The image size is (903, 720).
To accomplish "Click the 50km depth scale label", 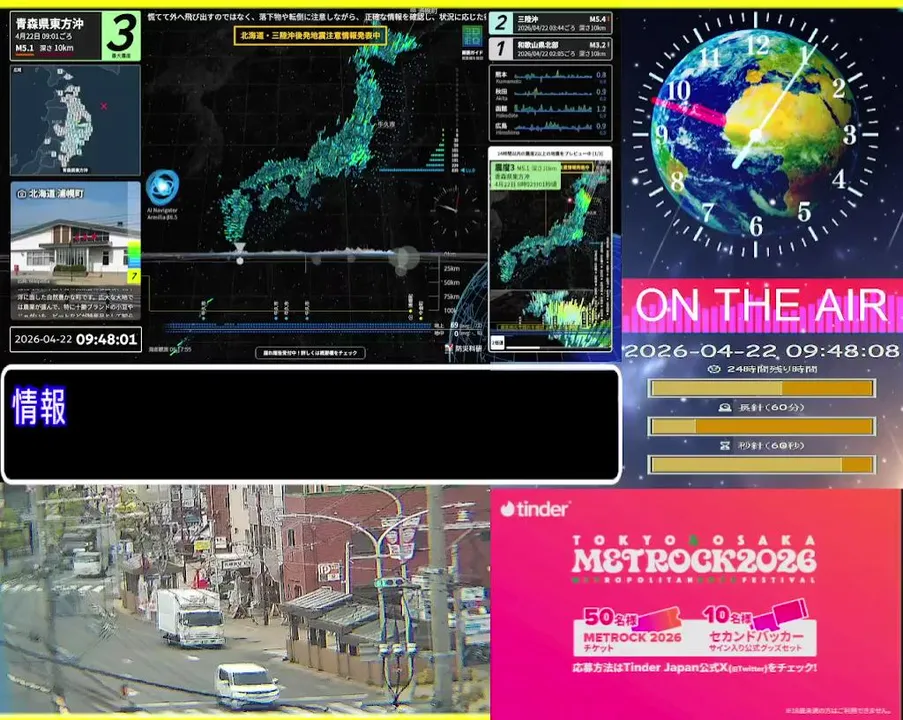I will [x=452, y=283].
